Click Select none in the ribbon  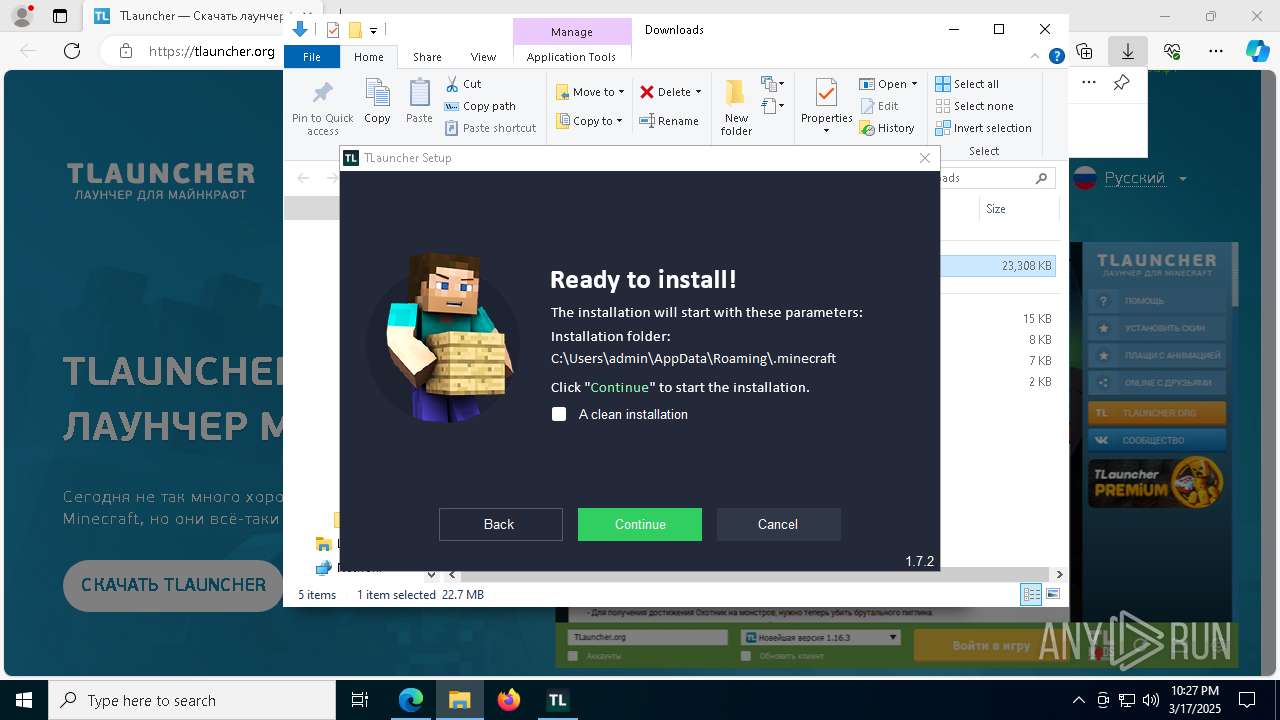click(x=974, y=106)
